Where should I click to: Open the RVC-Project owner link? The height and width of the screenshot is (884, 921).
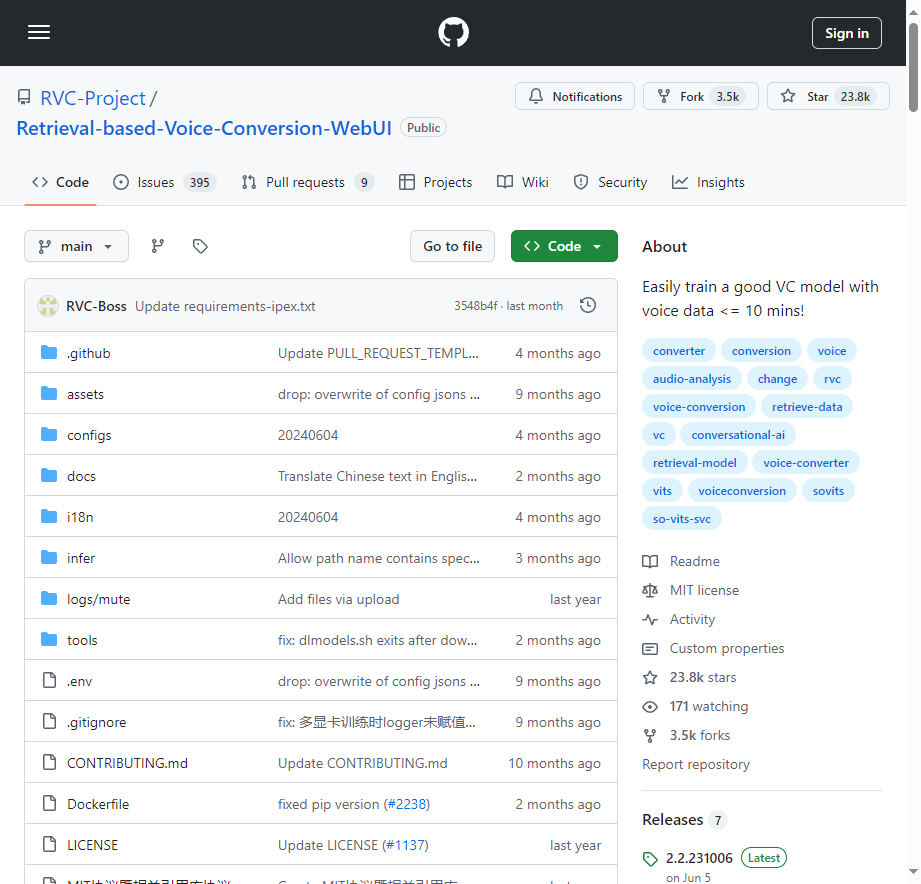(x=92, y=98)
